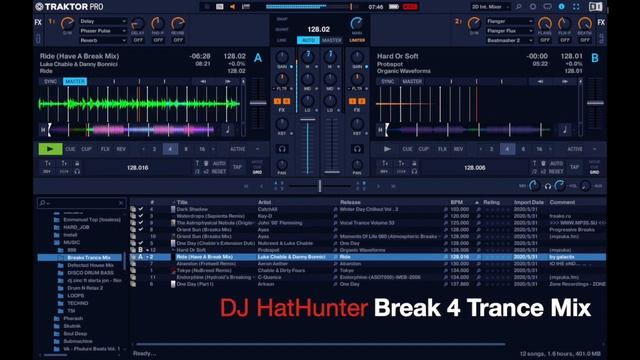
Task: Click the red REC indicator in header
Action: click(410, 7)
